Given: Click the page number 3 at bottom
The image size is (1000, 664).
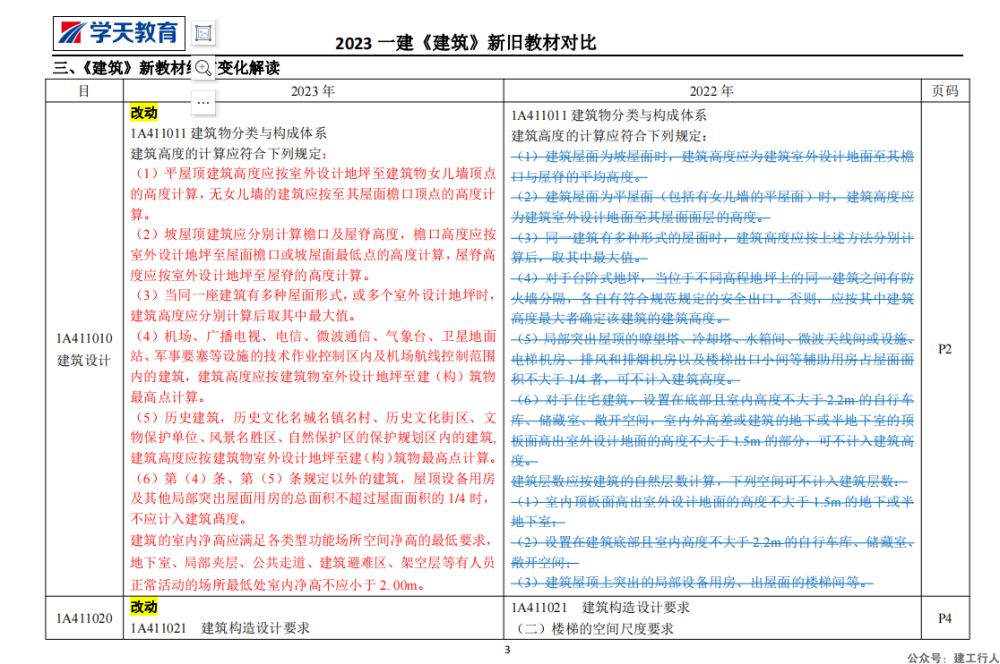Looking at the screenshot, I should [508, 650].
